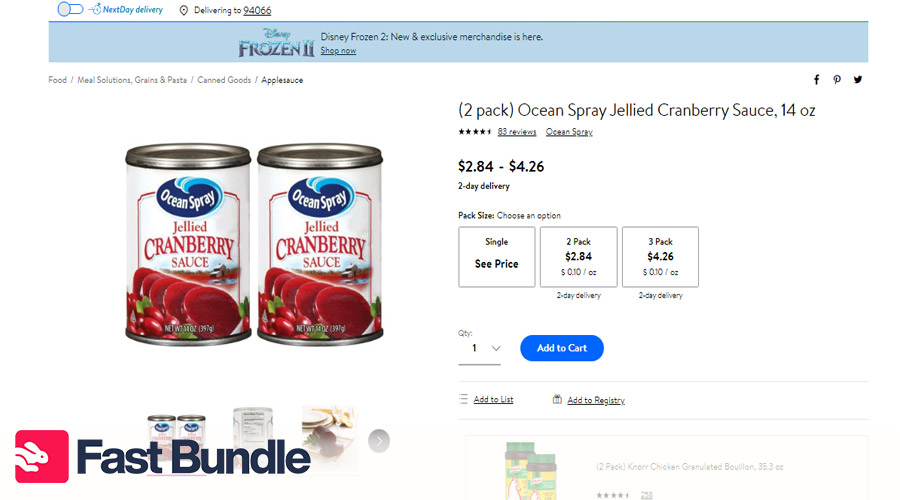Screen dimensions: 900x500
Task: Change delivery zip code 94066
Action: coord(258,10)
